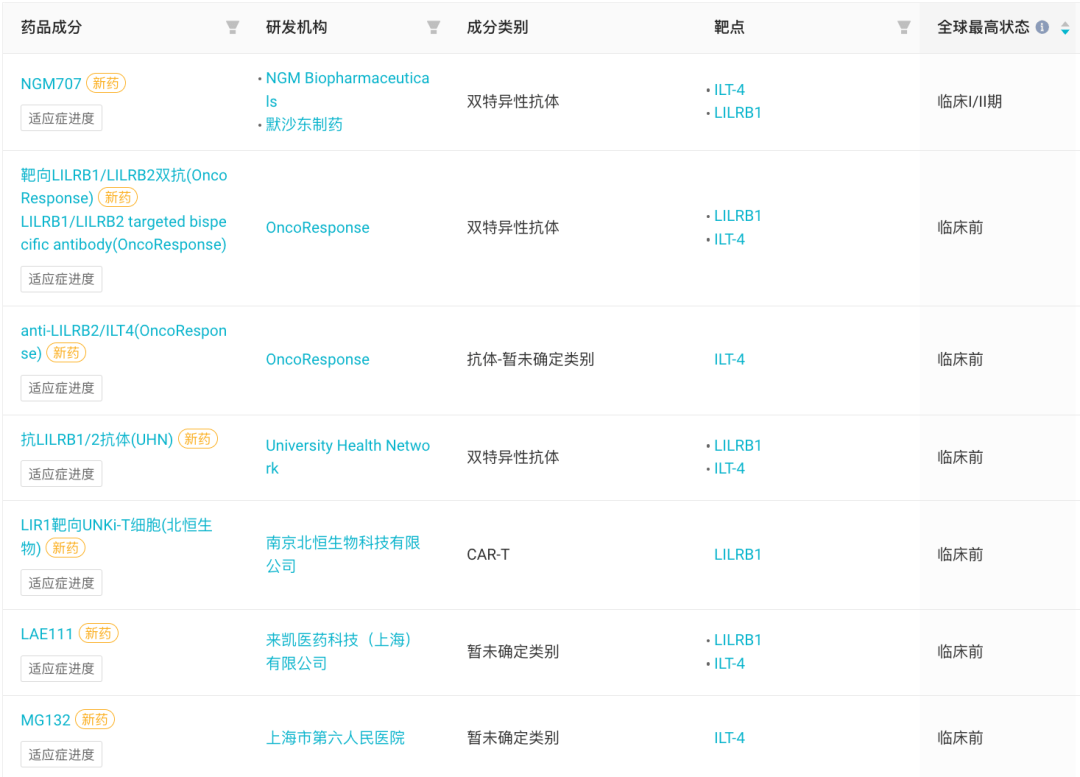Open filter for 靶点 column
Screen dimensions: 1080x777
[903, 28]
